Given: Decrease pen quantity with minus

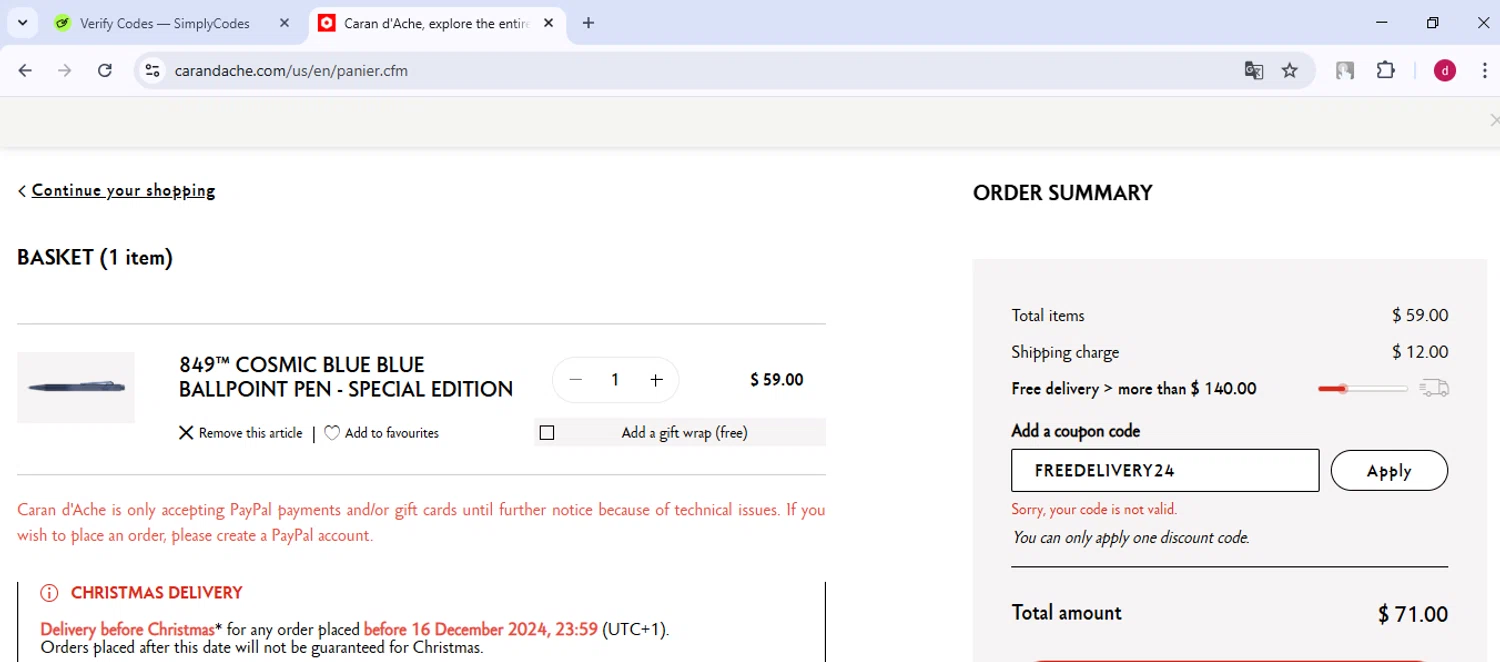Looking at the screenshot, I should [x=575, y=380].
